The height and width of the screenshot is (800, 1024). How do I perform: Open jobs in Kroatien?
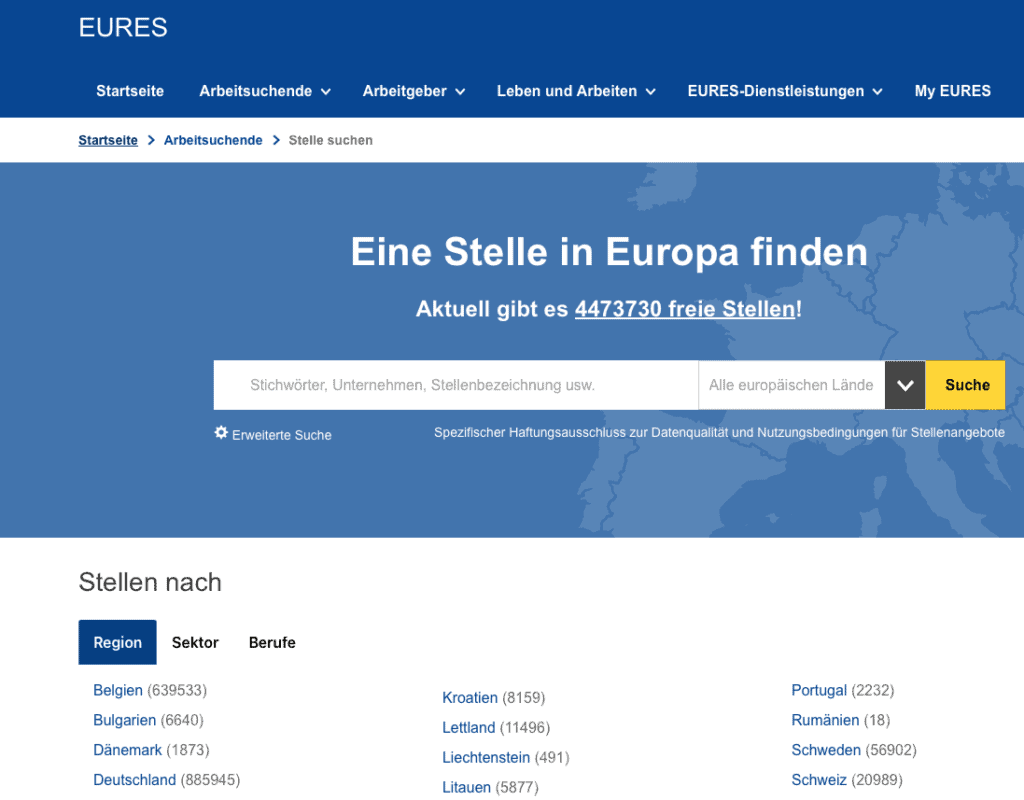click(470, 698)
